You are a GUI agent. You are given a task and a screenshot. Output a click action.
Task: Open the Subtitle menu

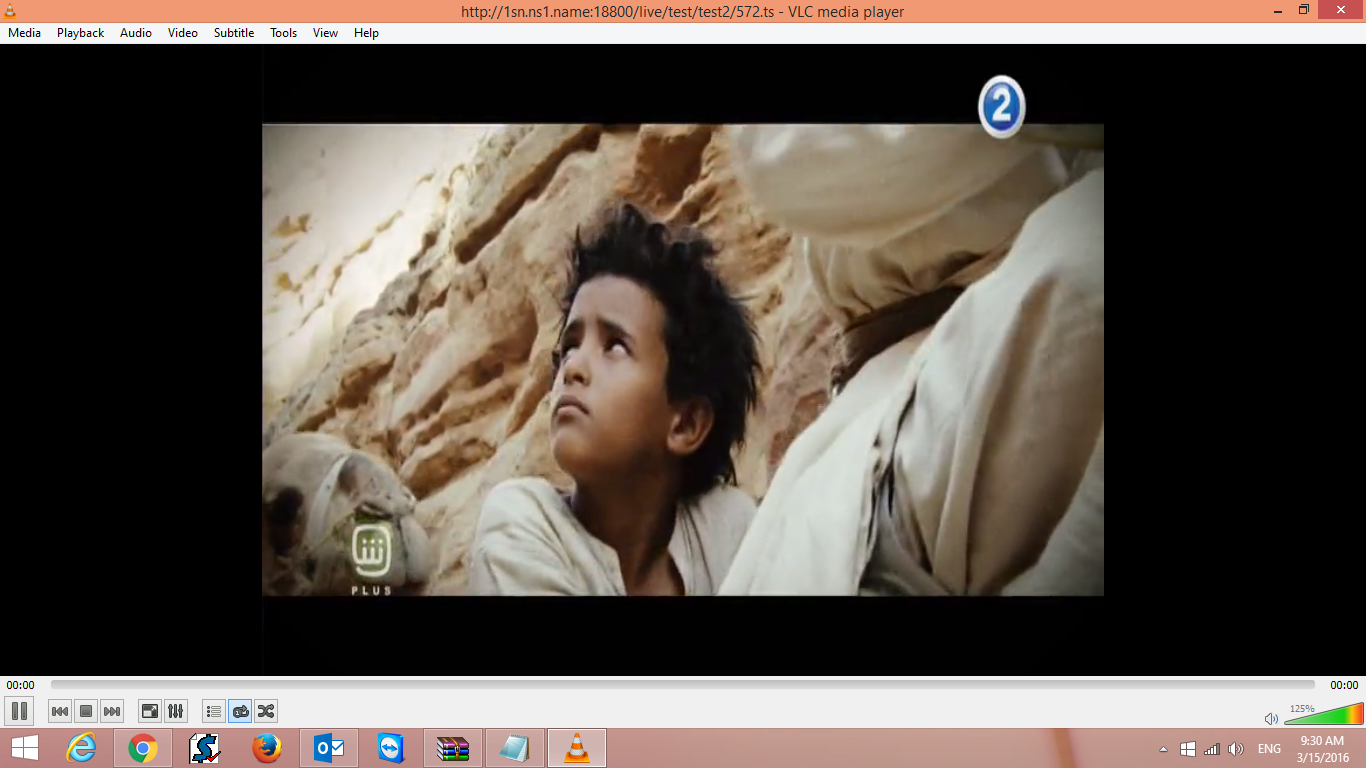point(234,33)
